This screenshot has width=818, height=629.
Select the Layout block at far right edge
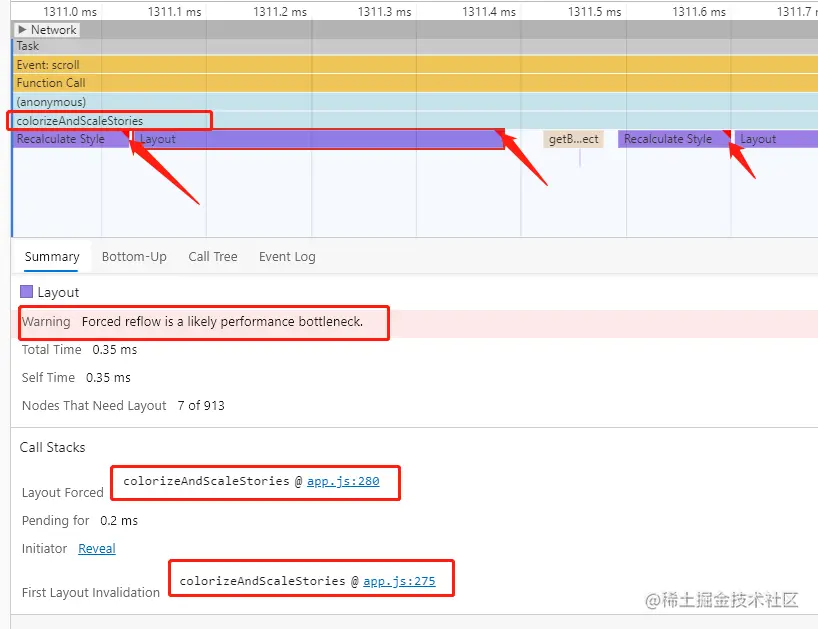click(x=776, y=139)
